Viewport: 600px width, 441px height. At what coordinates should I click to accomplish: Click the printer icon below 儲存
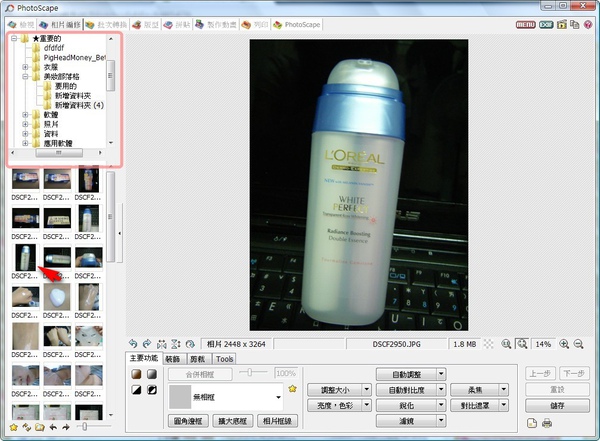pos(547,423)
